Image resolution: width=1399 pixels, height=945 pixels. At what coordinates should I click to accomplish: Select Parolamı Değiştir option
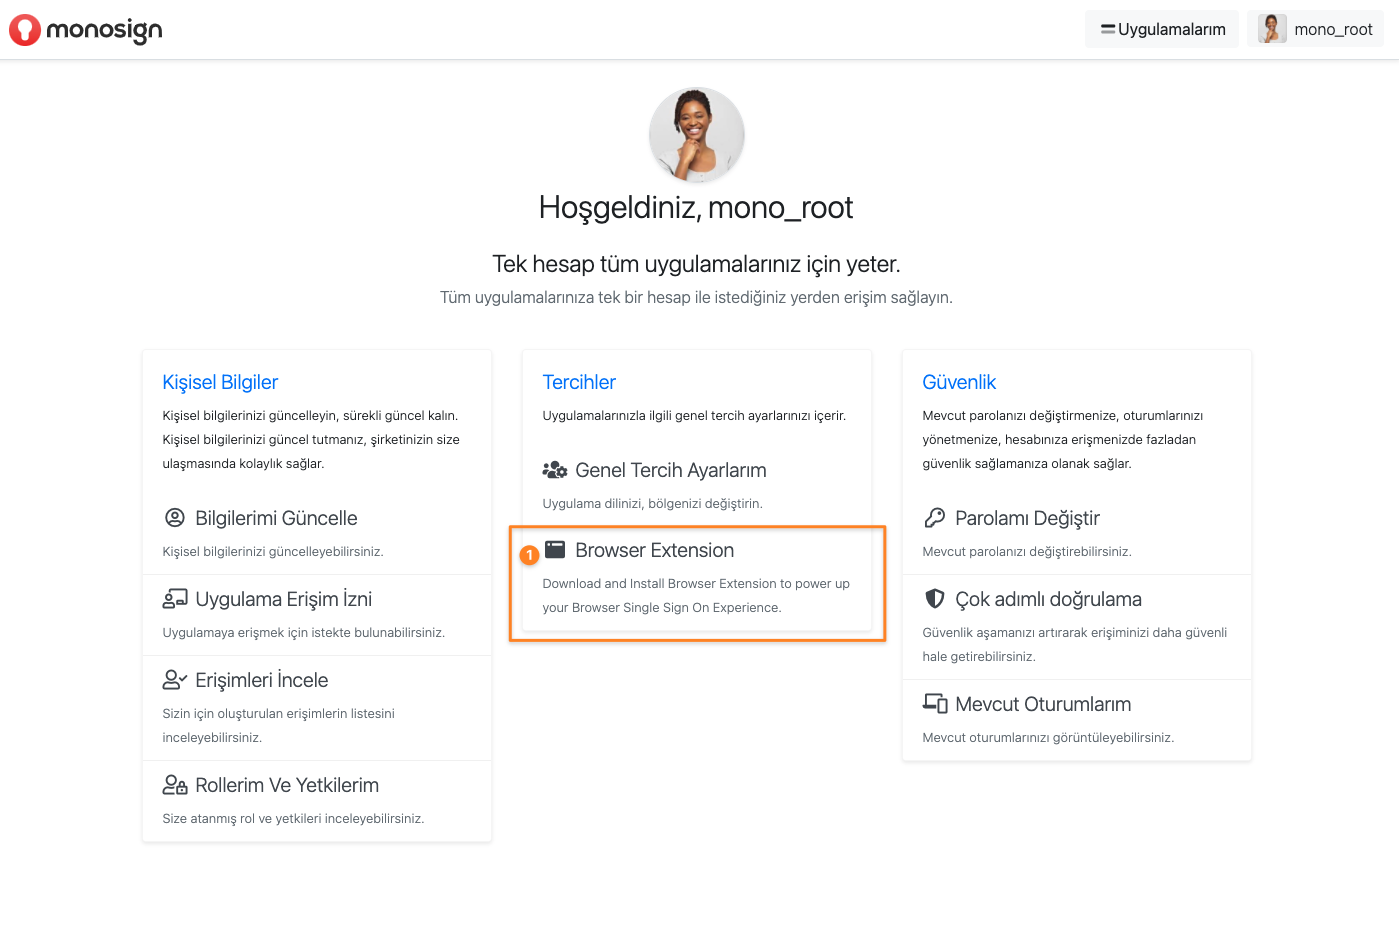(1077, 534)
